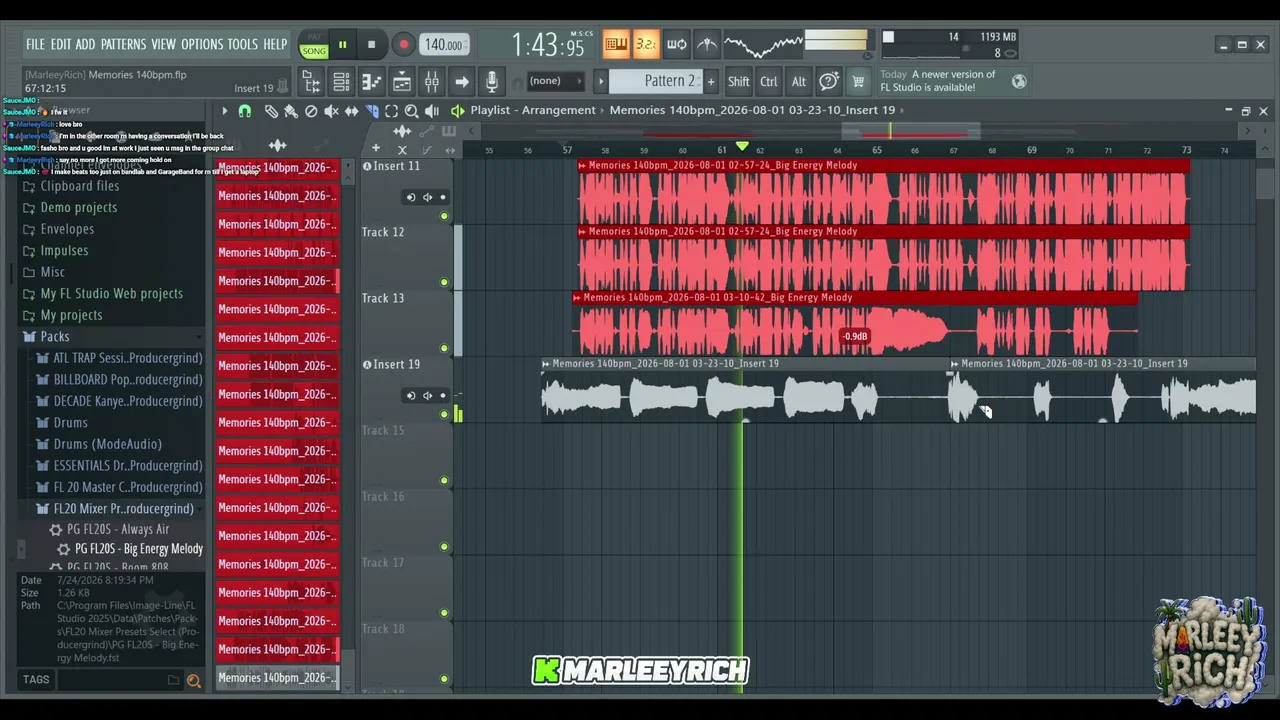This screenshot has width=1280, height=720.
Task: Mute Track 13 with its green LED
Action: coord(445,348)
